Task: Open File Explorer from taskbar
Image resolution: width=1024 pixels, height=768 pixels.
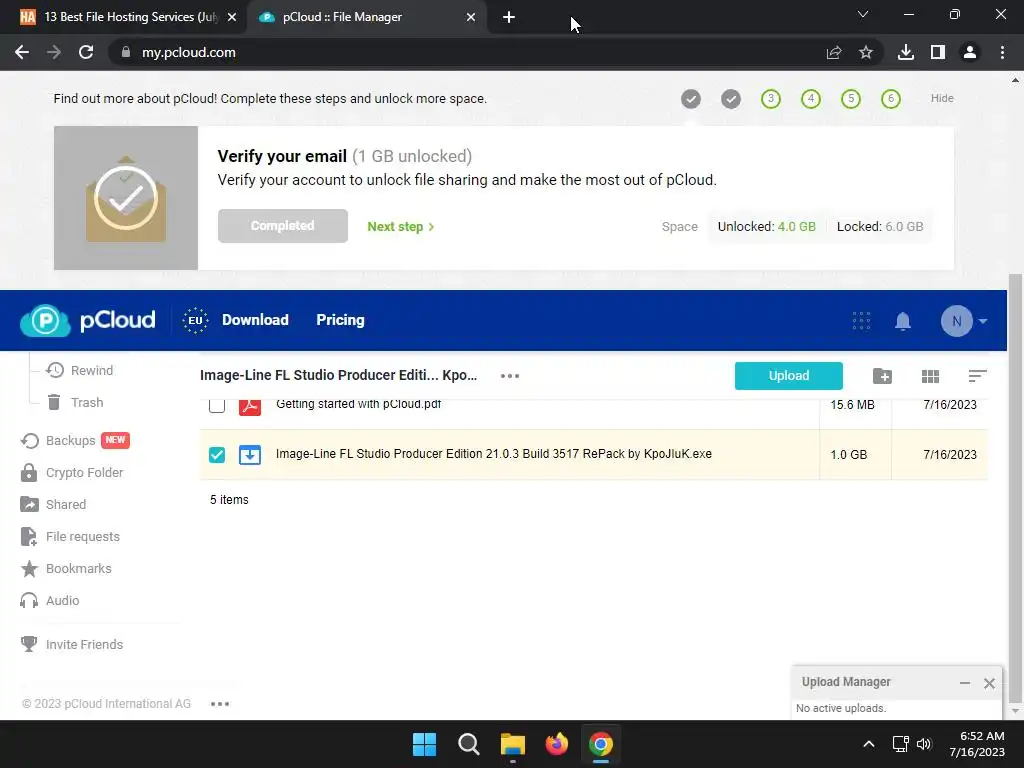Action: [x=513, y=744]
